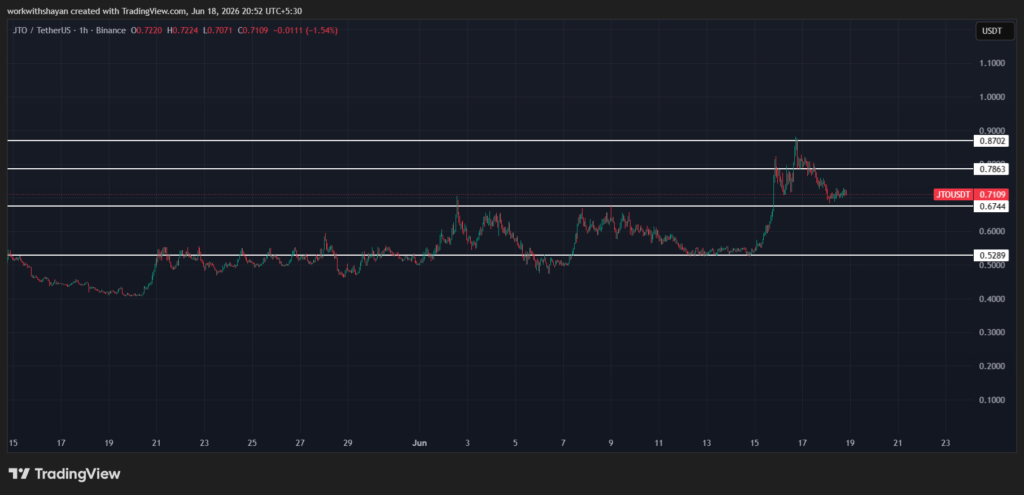
Task: Click the red JTOUSDT symbol tag
Action: tap(953, 195)
